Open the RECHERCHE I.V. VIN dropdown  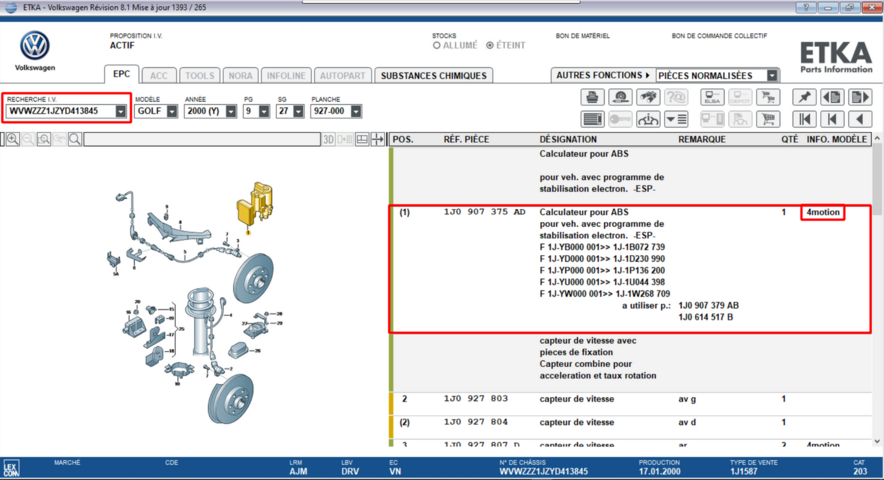click(x=121, y=111)
